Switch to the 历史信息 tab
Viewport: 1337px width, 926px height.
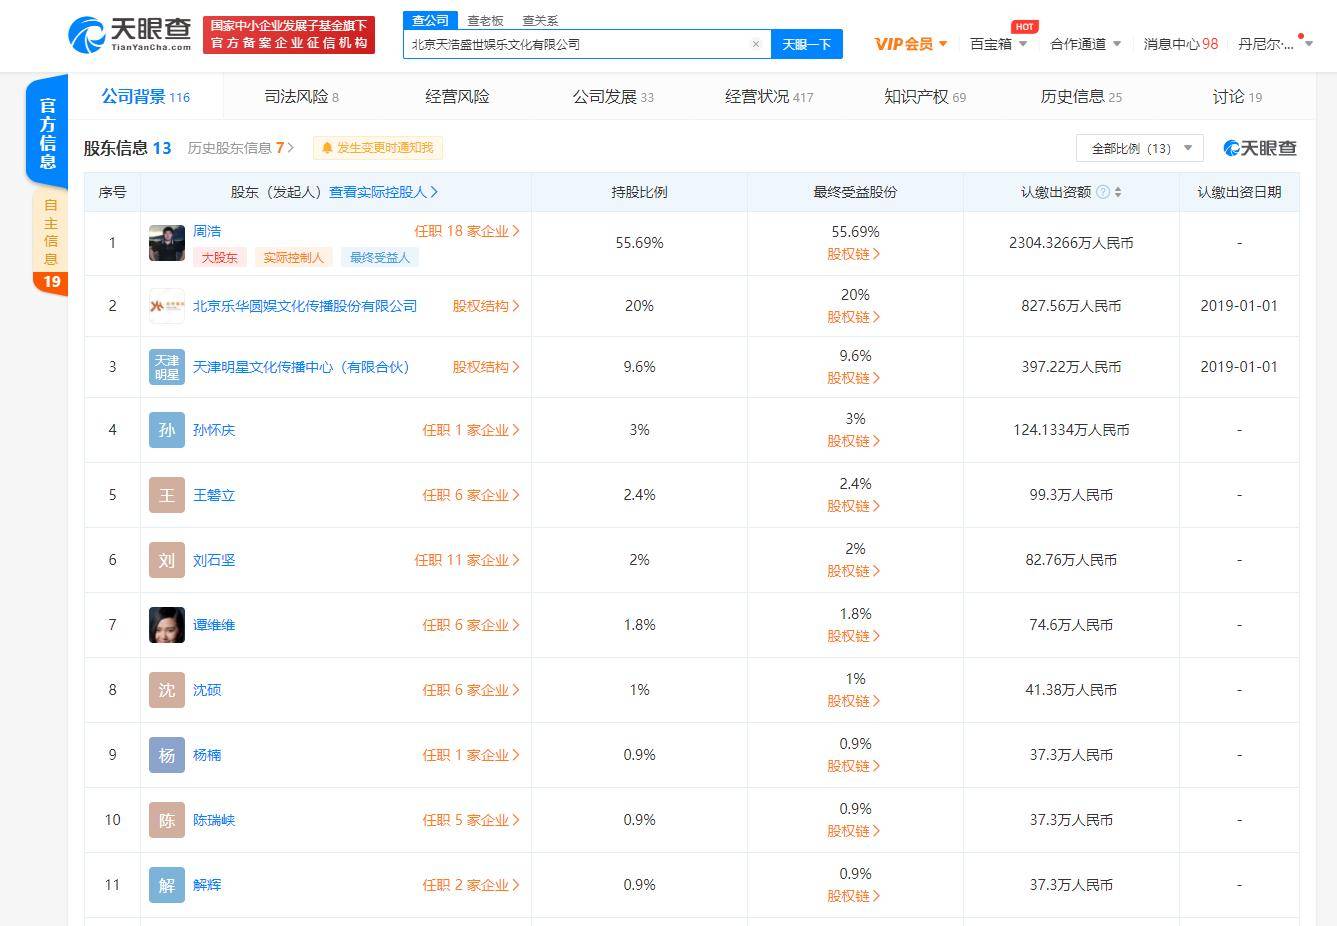1081,97
